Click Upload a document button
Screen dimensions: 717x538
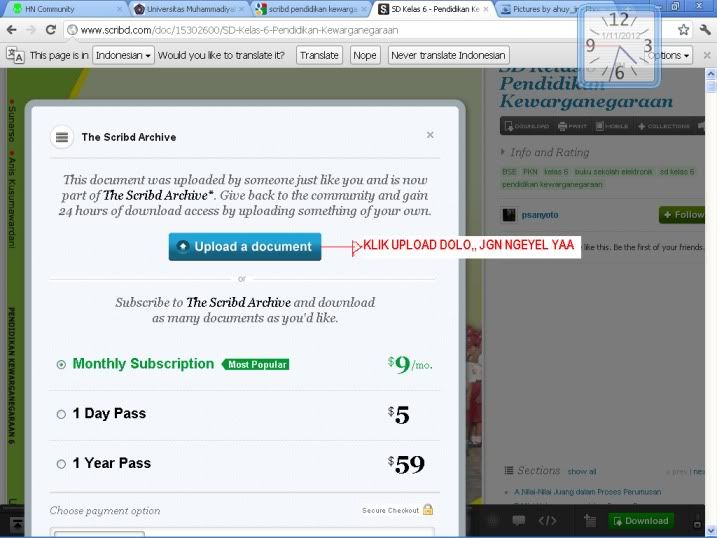pyautogui.click(x=245, y=247)
